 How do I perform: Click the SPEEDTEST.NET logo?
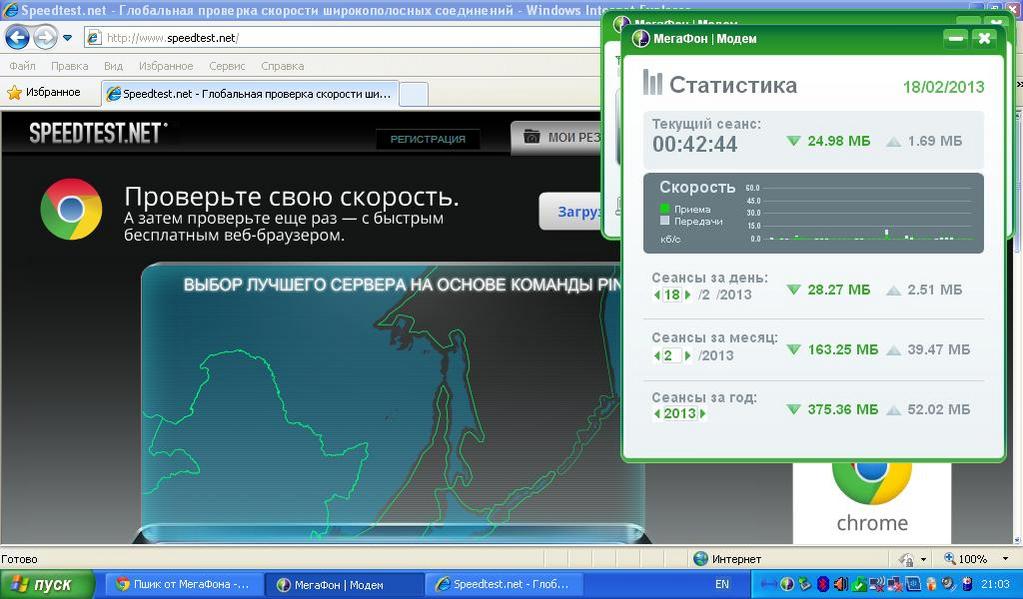tap(98, 132)
